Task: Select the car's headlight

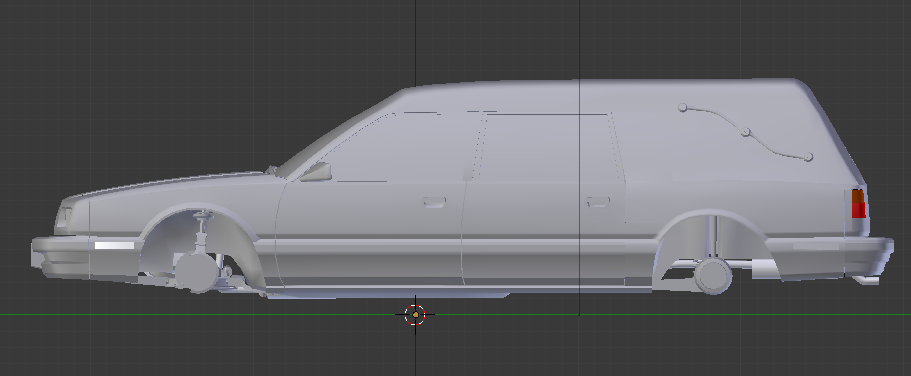Action: click(x=63, y=217)
